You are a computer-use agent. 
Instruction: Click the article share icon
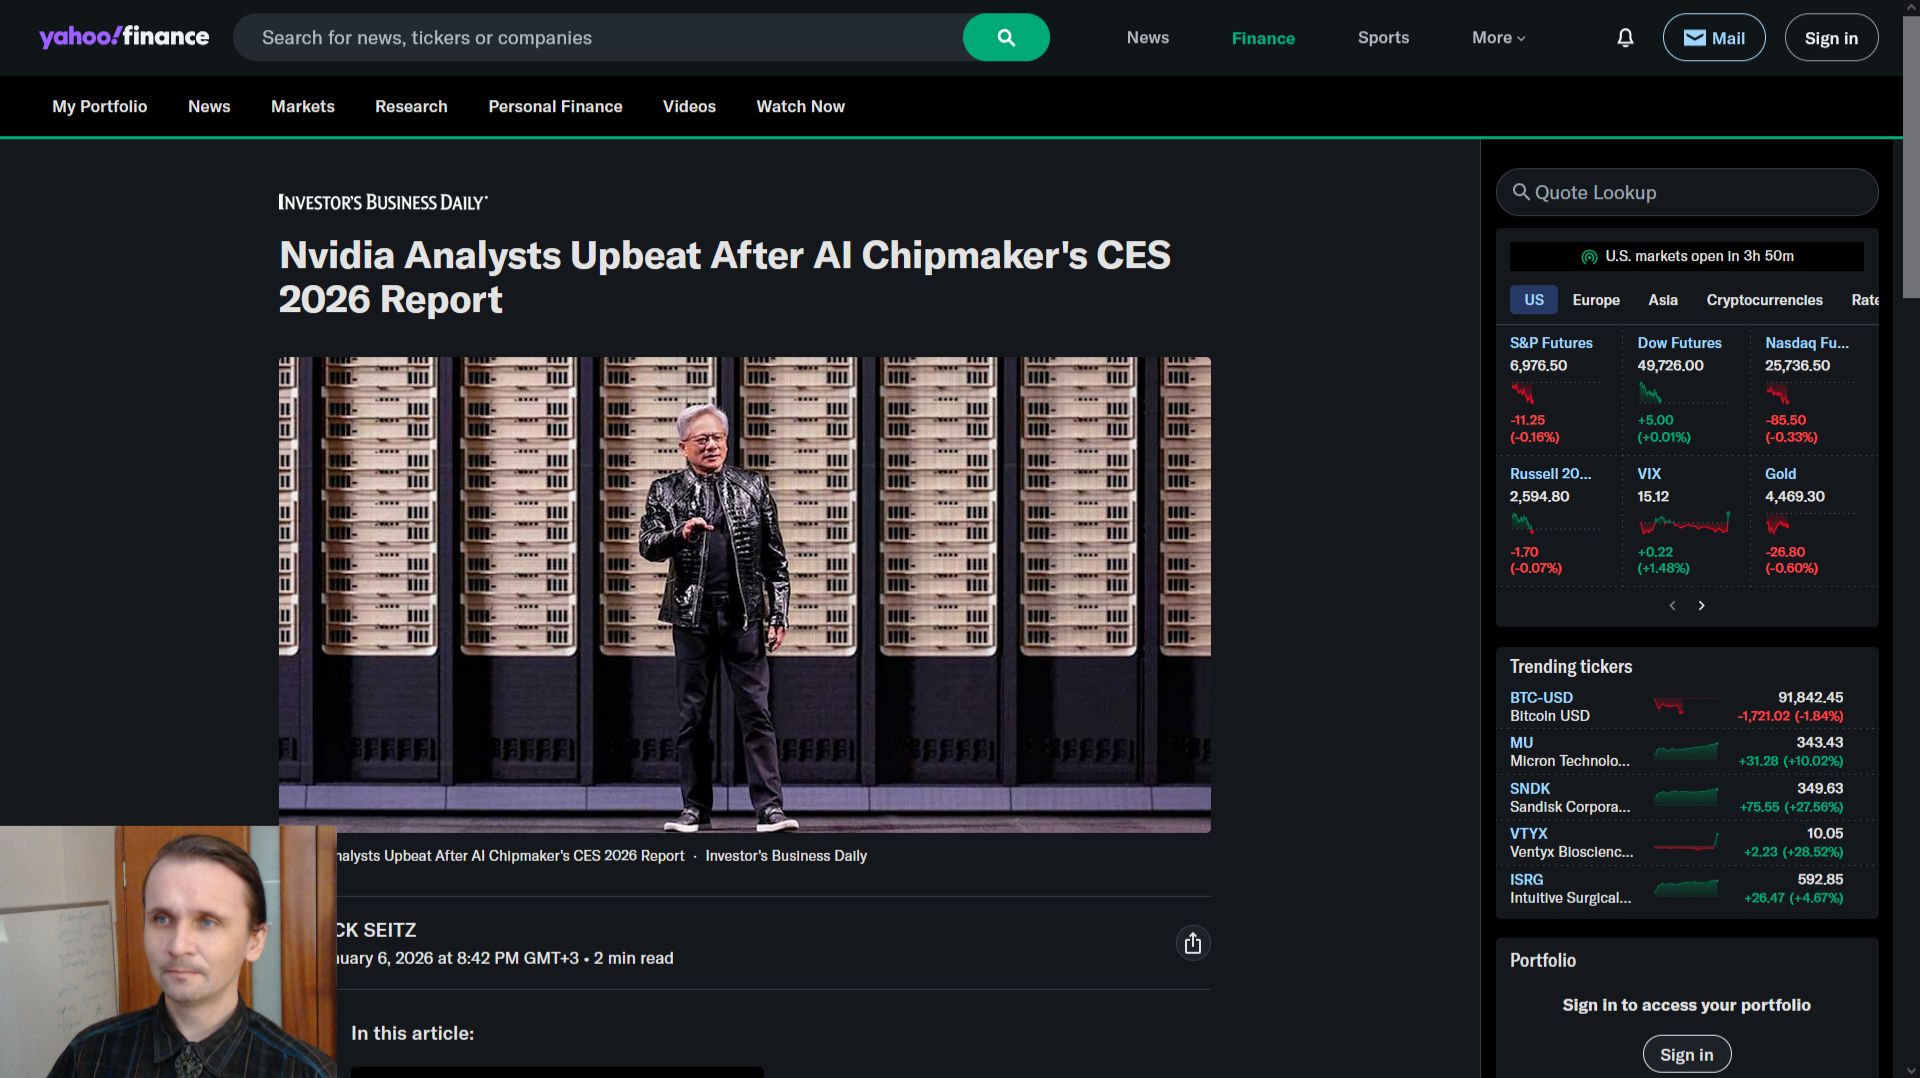click(1192, 943)
